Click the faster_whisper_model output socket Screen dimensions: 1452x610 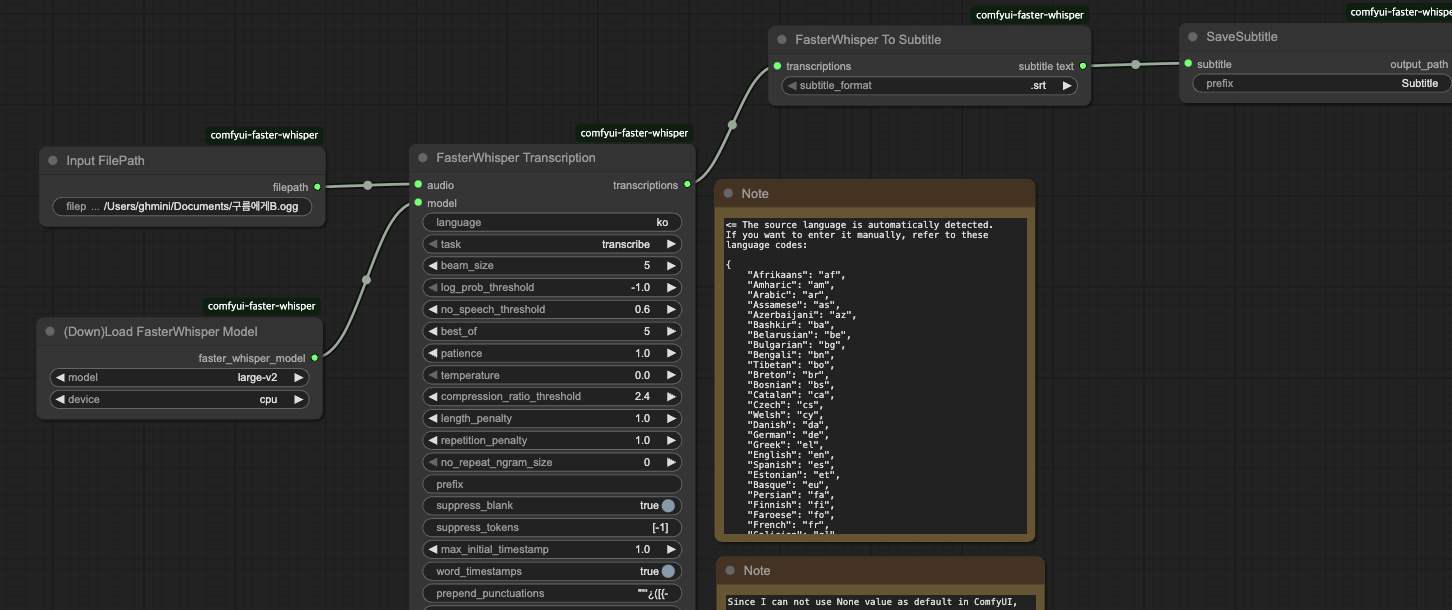tap(314, 358)
